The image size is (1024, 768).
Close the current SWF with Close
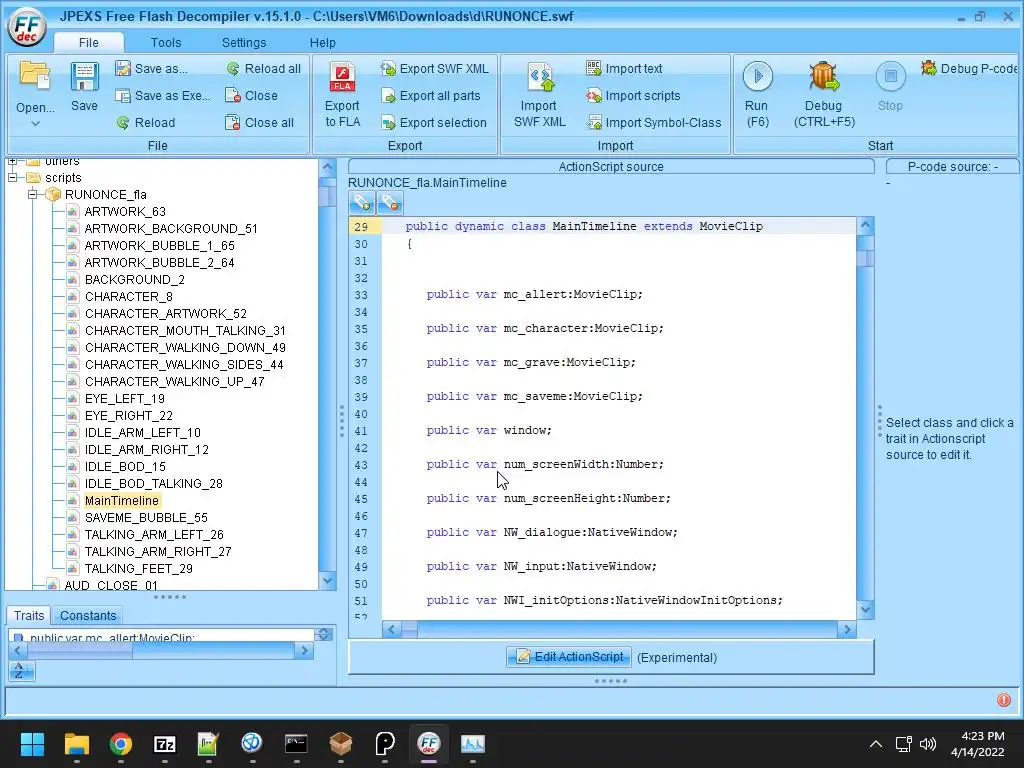click(x=251, y=95)
